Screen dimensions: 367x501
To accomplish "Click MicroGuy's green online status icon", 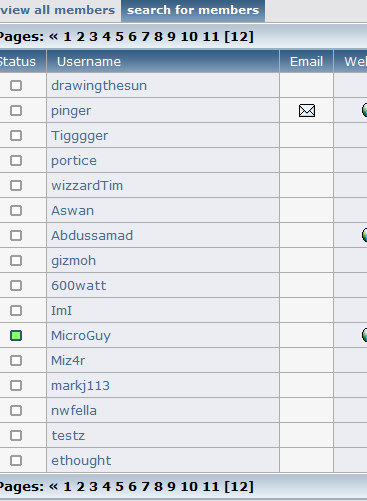I will pyautogui.click(x=16, y=335).
